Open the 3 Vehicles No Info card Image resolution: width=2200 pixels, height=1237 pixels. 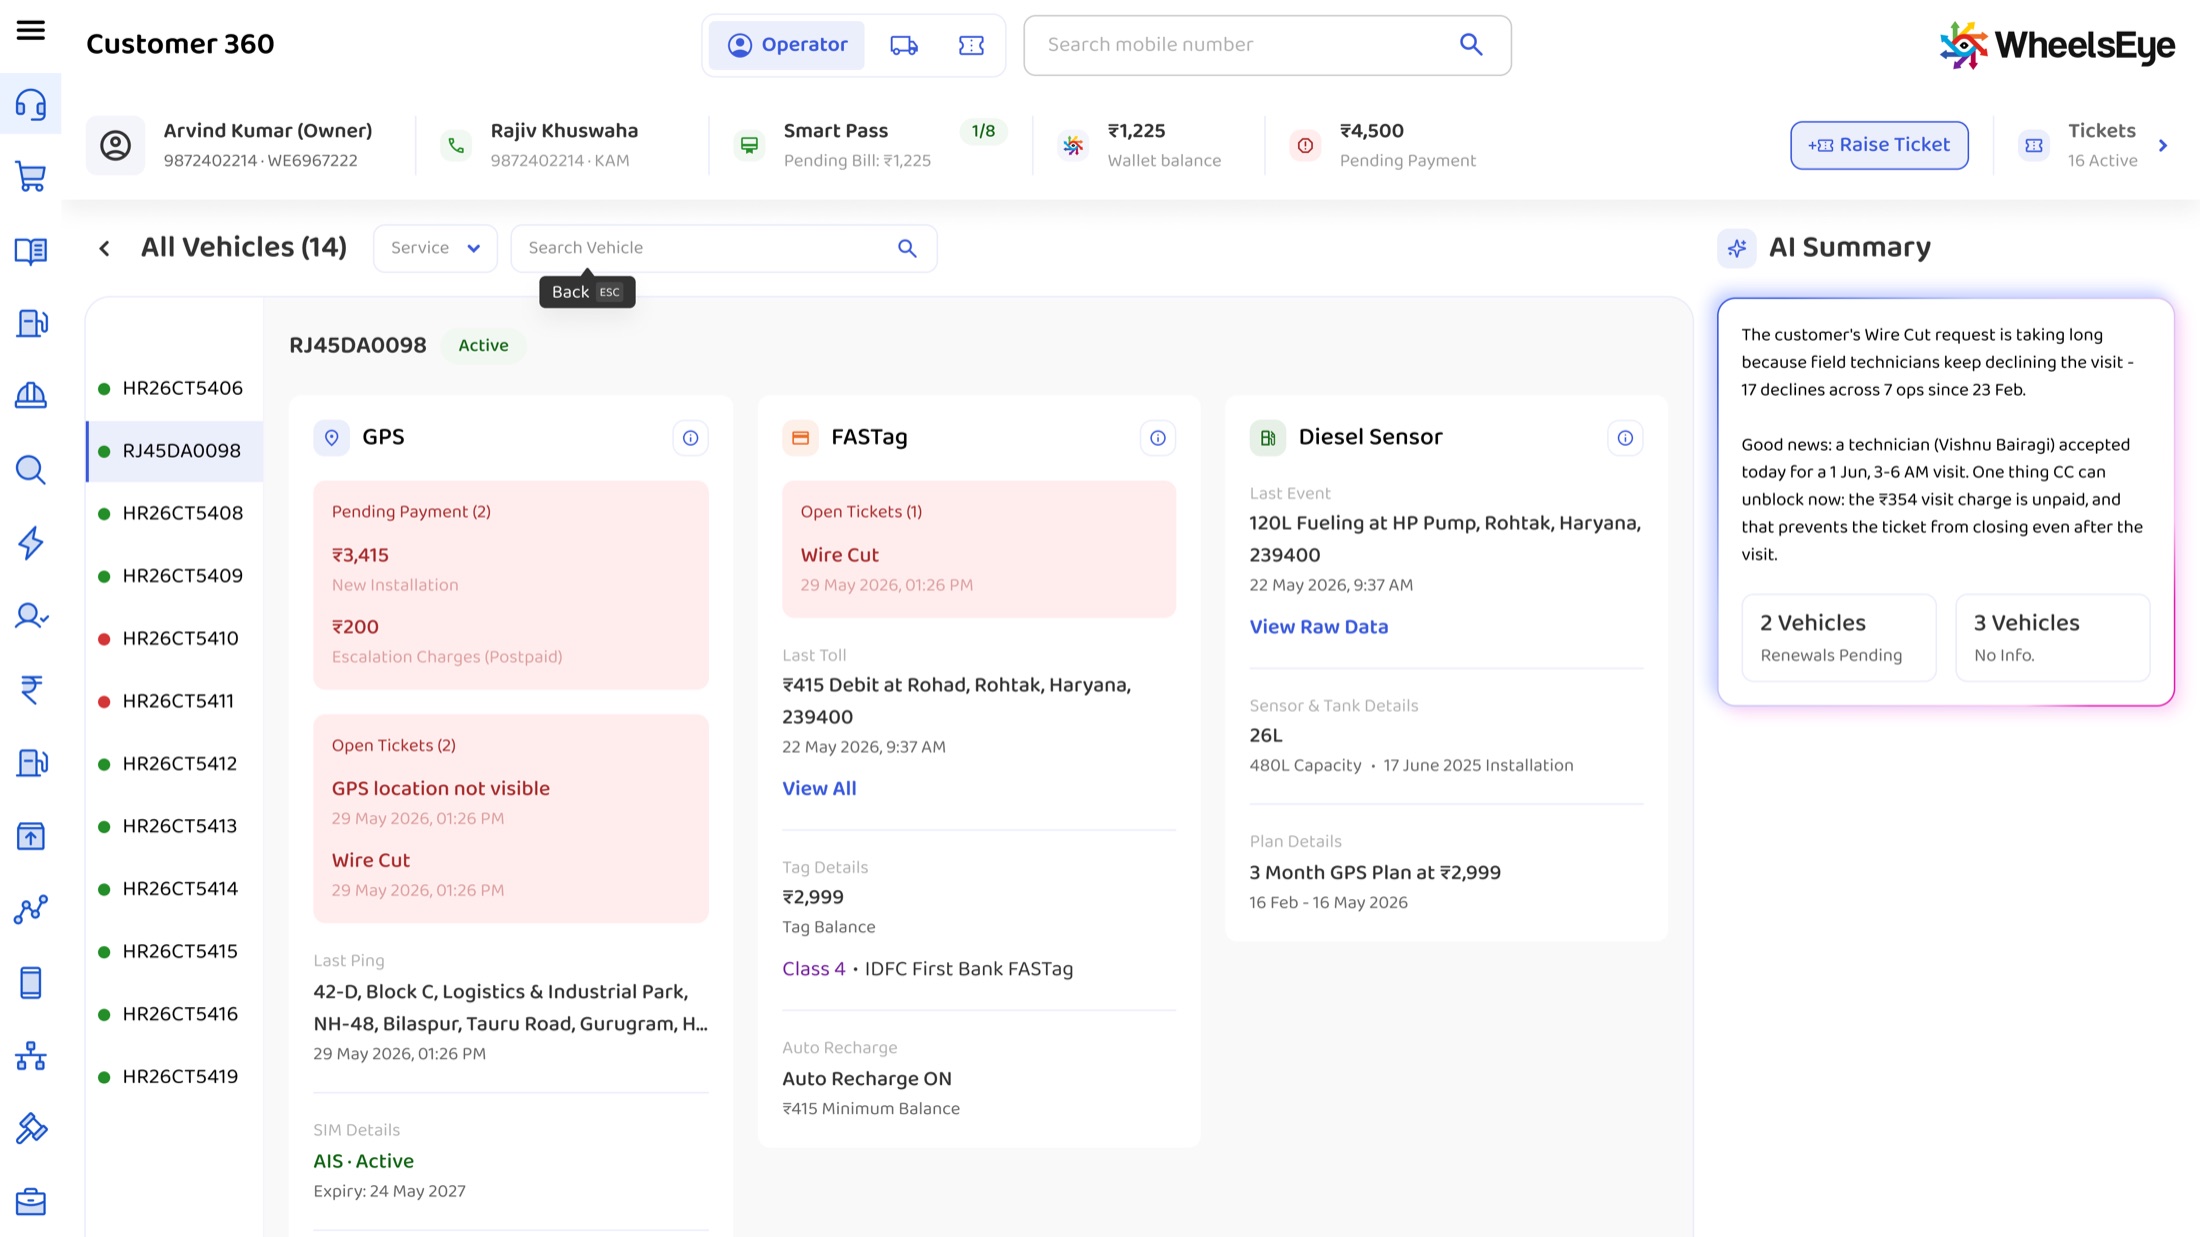2052,638
